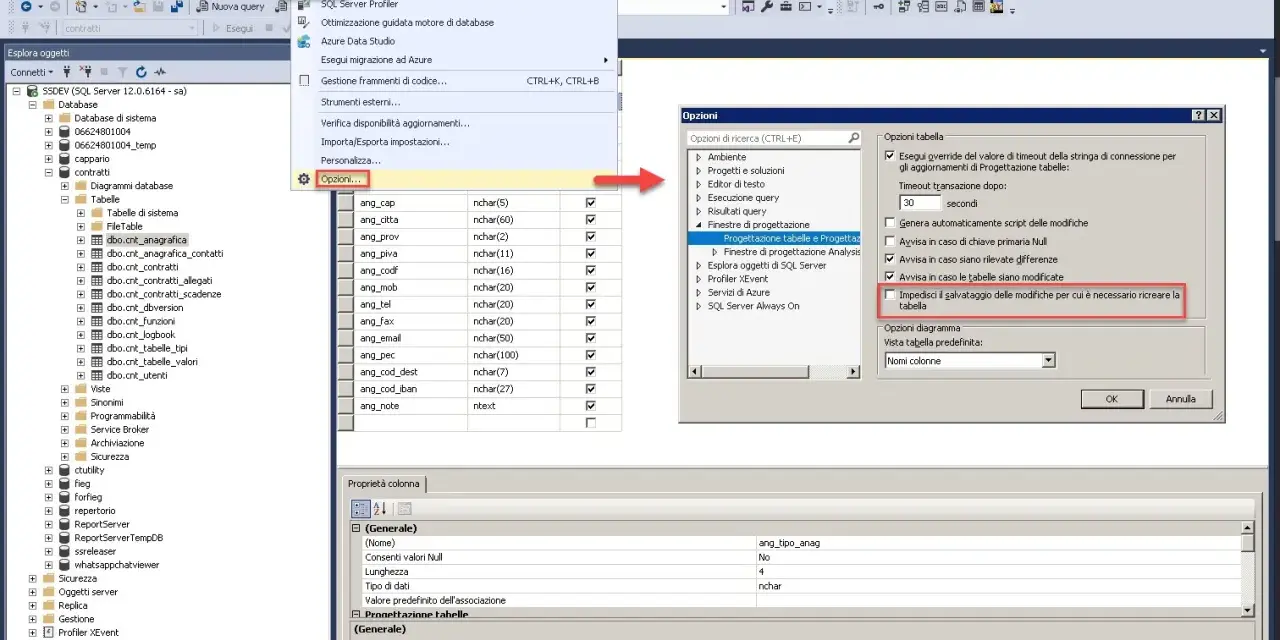
Task: Select dbo.cnt_anagrafica table in tree
Action: click(x=147, y=240)
